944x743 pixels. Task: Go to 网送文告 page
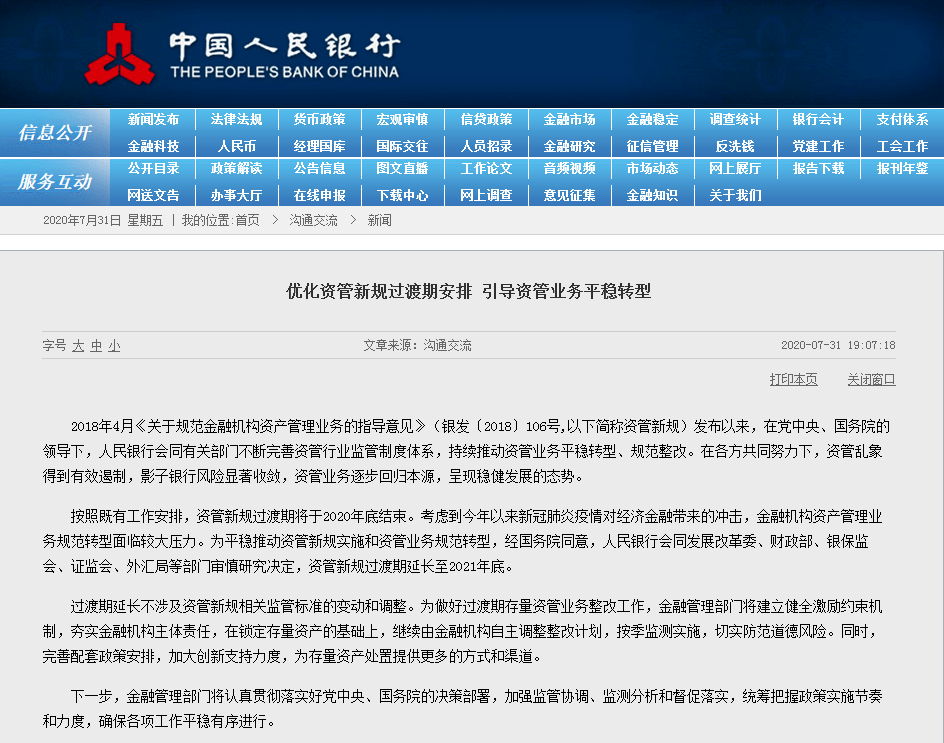coord(154,195)
